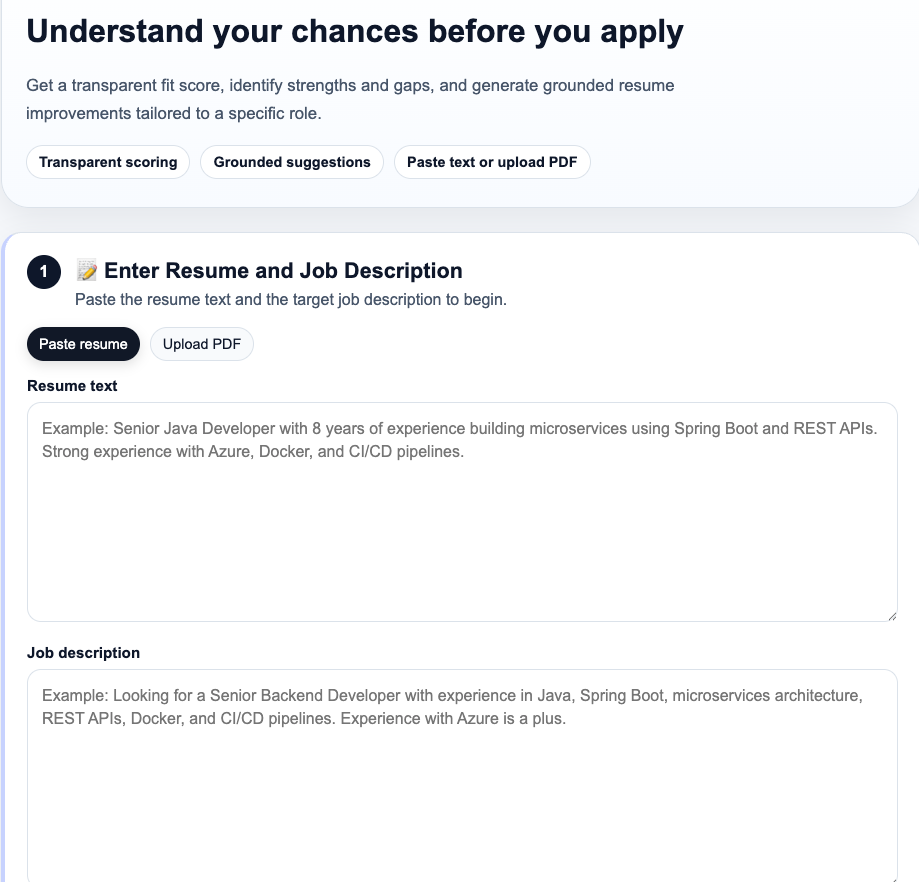
Task: Click the Grounded suggestions chip
Action: (292, 162)
